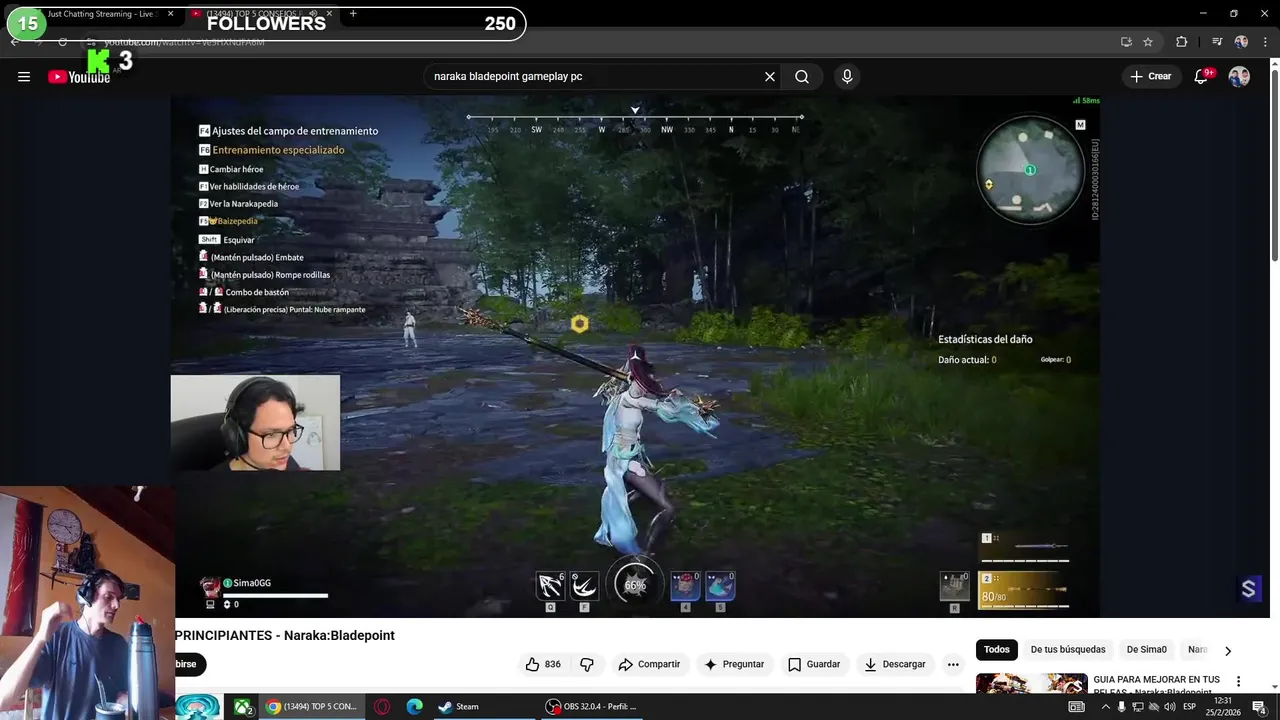Select the Todos filter chip
Image resolution: width=1280 pixels, height=720 pixels.
click(x=996, y=649)
